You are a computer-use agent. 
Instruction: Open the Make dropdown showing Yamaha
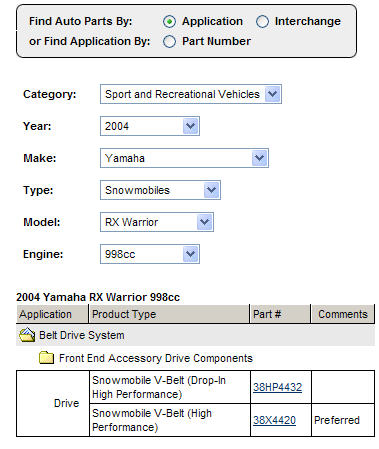184,158
